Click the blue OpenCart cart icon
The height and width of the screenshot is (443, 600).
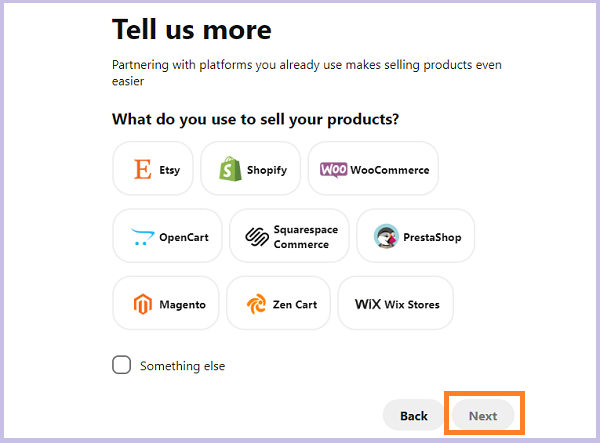(x=142, y=237)
